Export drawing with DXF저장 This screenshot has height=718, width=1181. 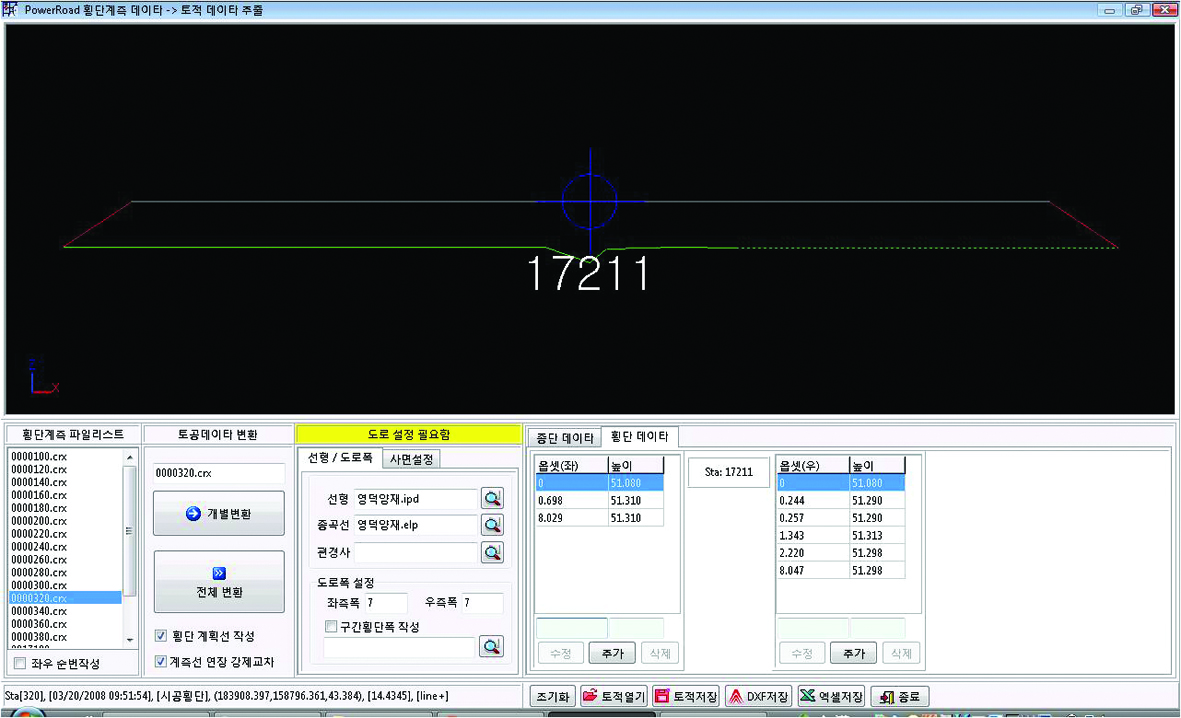click(x=758, y=697)
